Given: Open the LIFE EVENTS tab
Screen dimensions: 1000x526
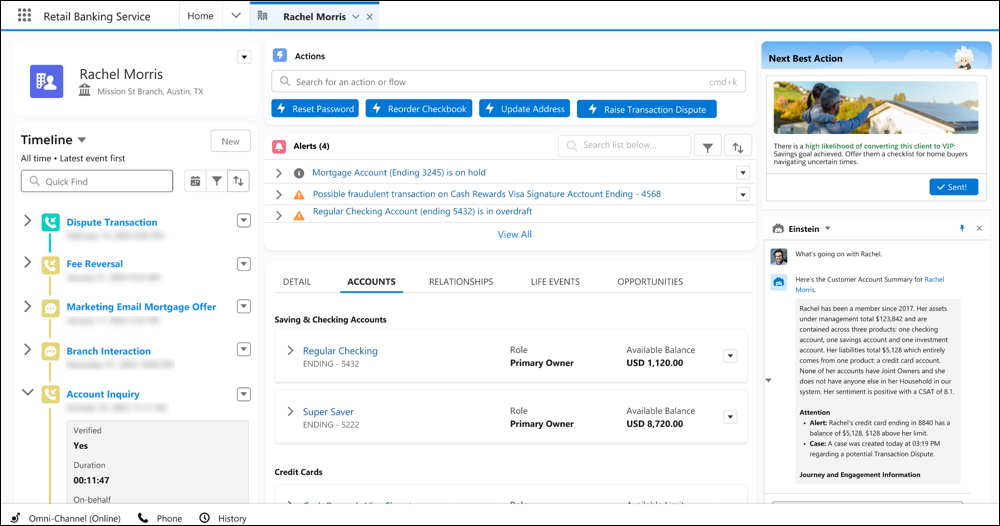Looking at the screenshot, I should 555,281.
